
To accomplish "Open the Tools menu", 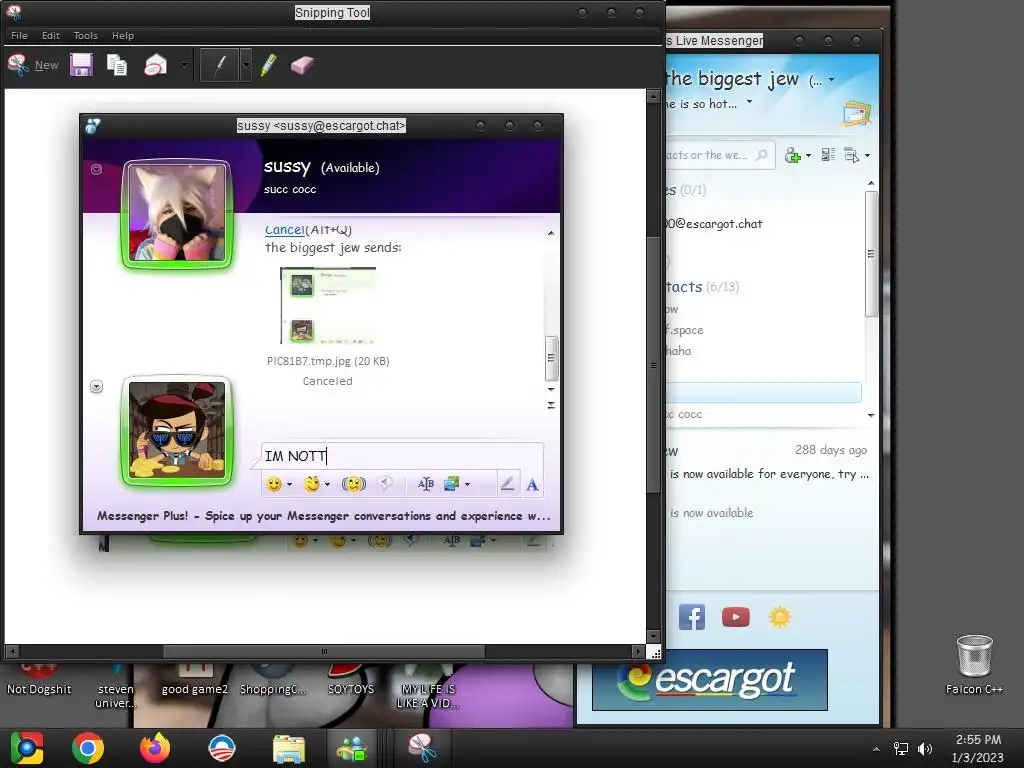I will (x=85, y=35).
